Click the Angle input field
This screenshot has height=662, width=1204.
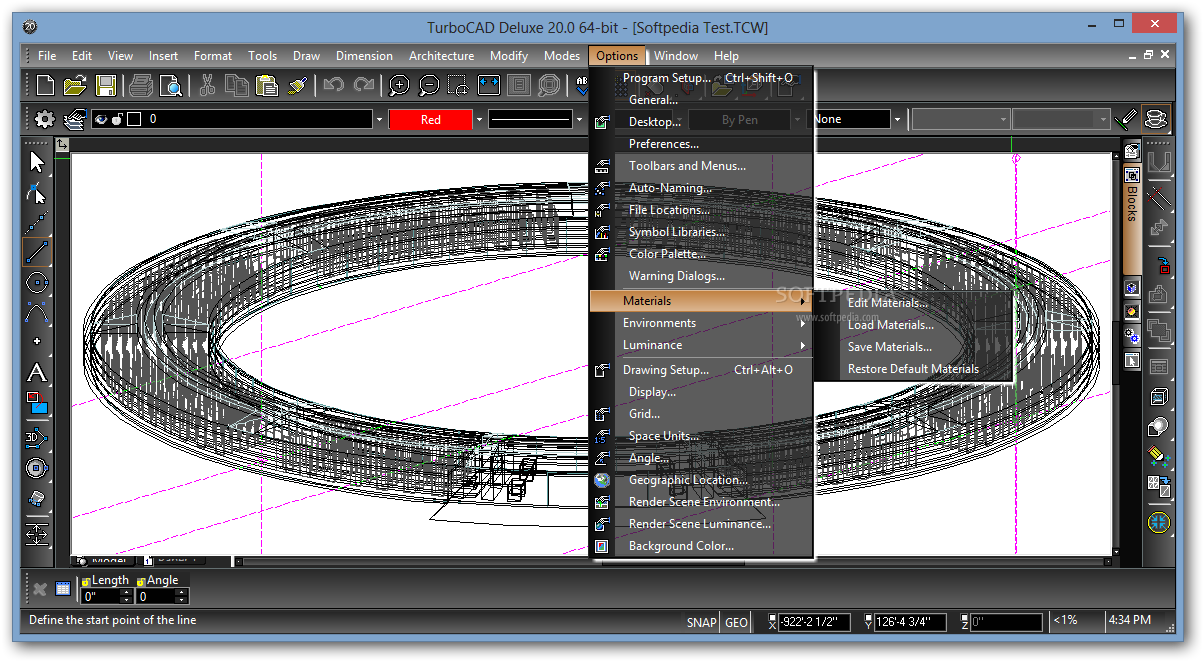click(156, 596)
